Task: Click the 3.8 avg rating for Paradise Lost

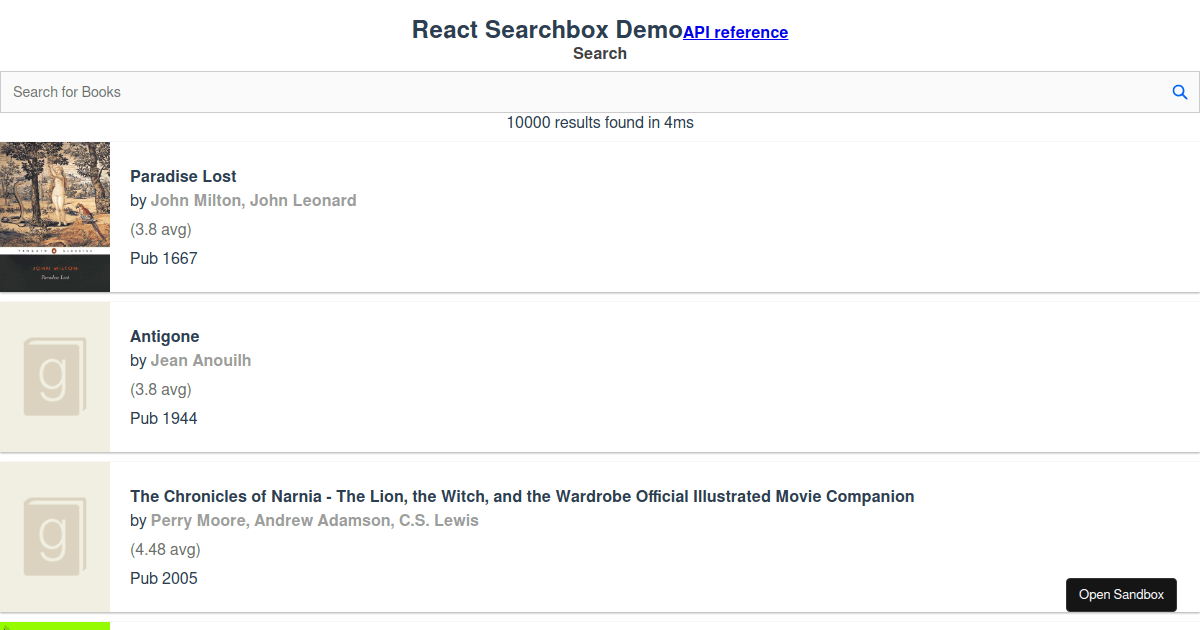Action: 161,229
